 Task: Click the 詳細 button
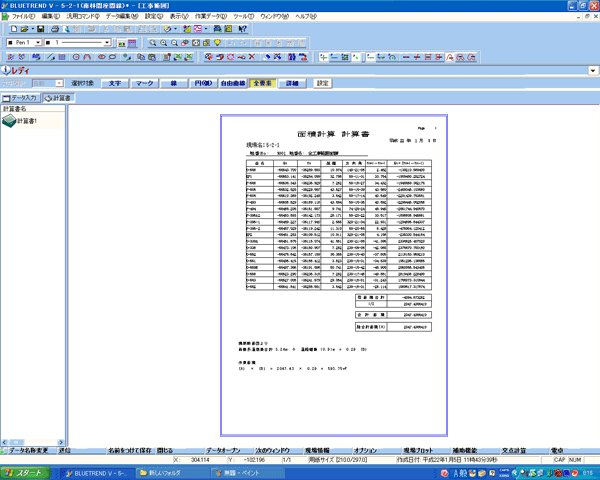click(292, 83)
